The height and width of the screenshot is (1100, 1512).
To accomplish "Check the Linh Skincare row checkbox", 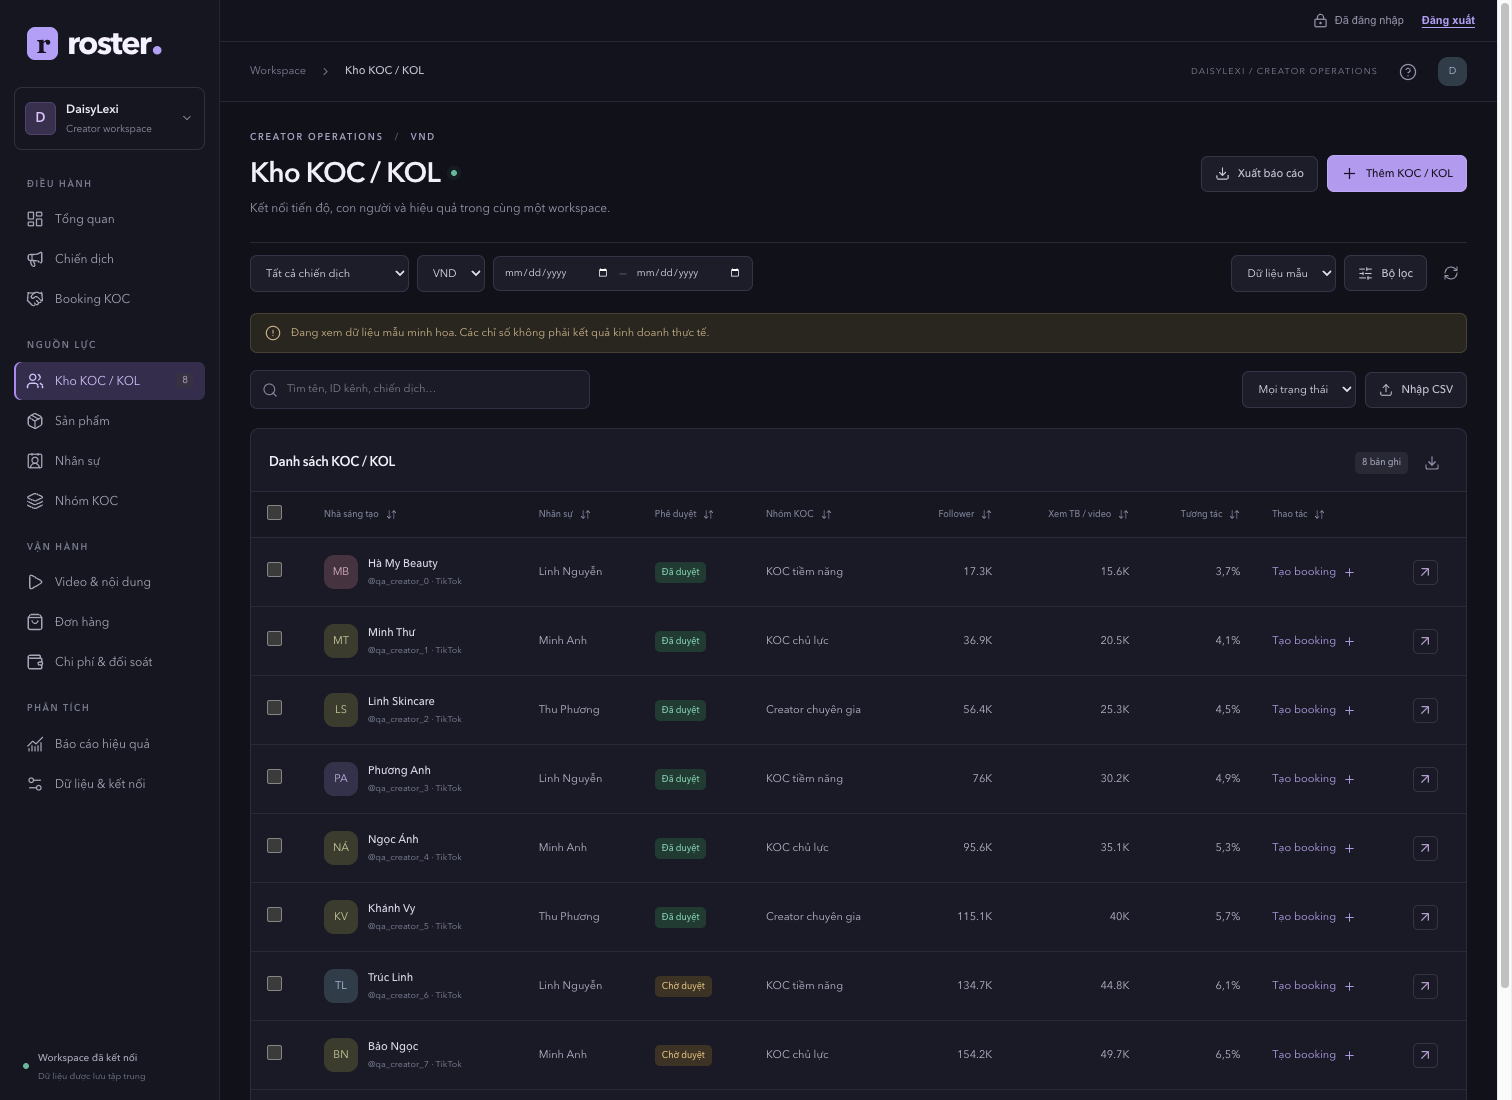I will pos(275,708).
